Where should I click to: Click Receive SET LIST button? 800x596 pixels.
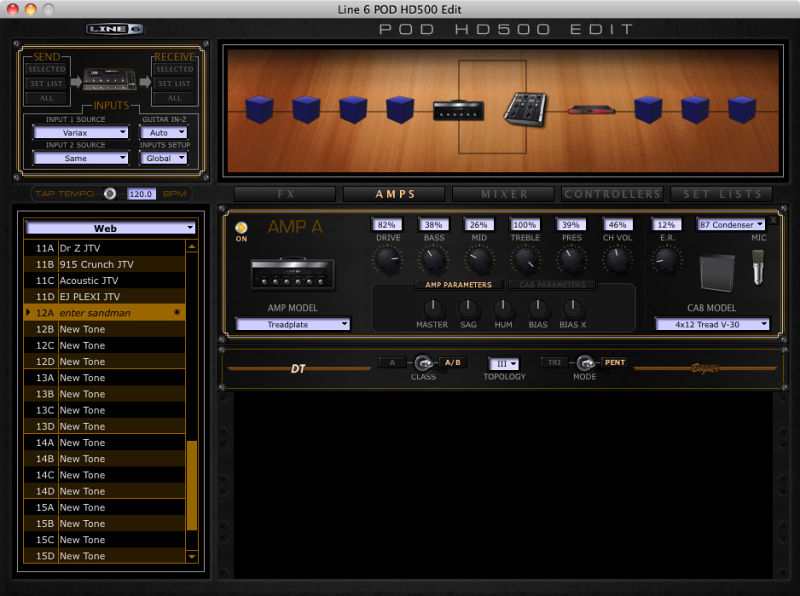[x=174, y=83]
